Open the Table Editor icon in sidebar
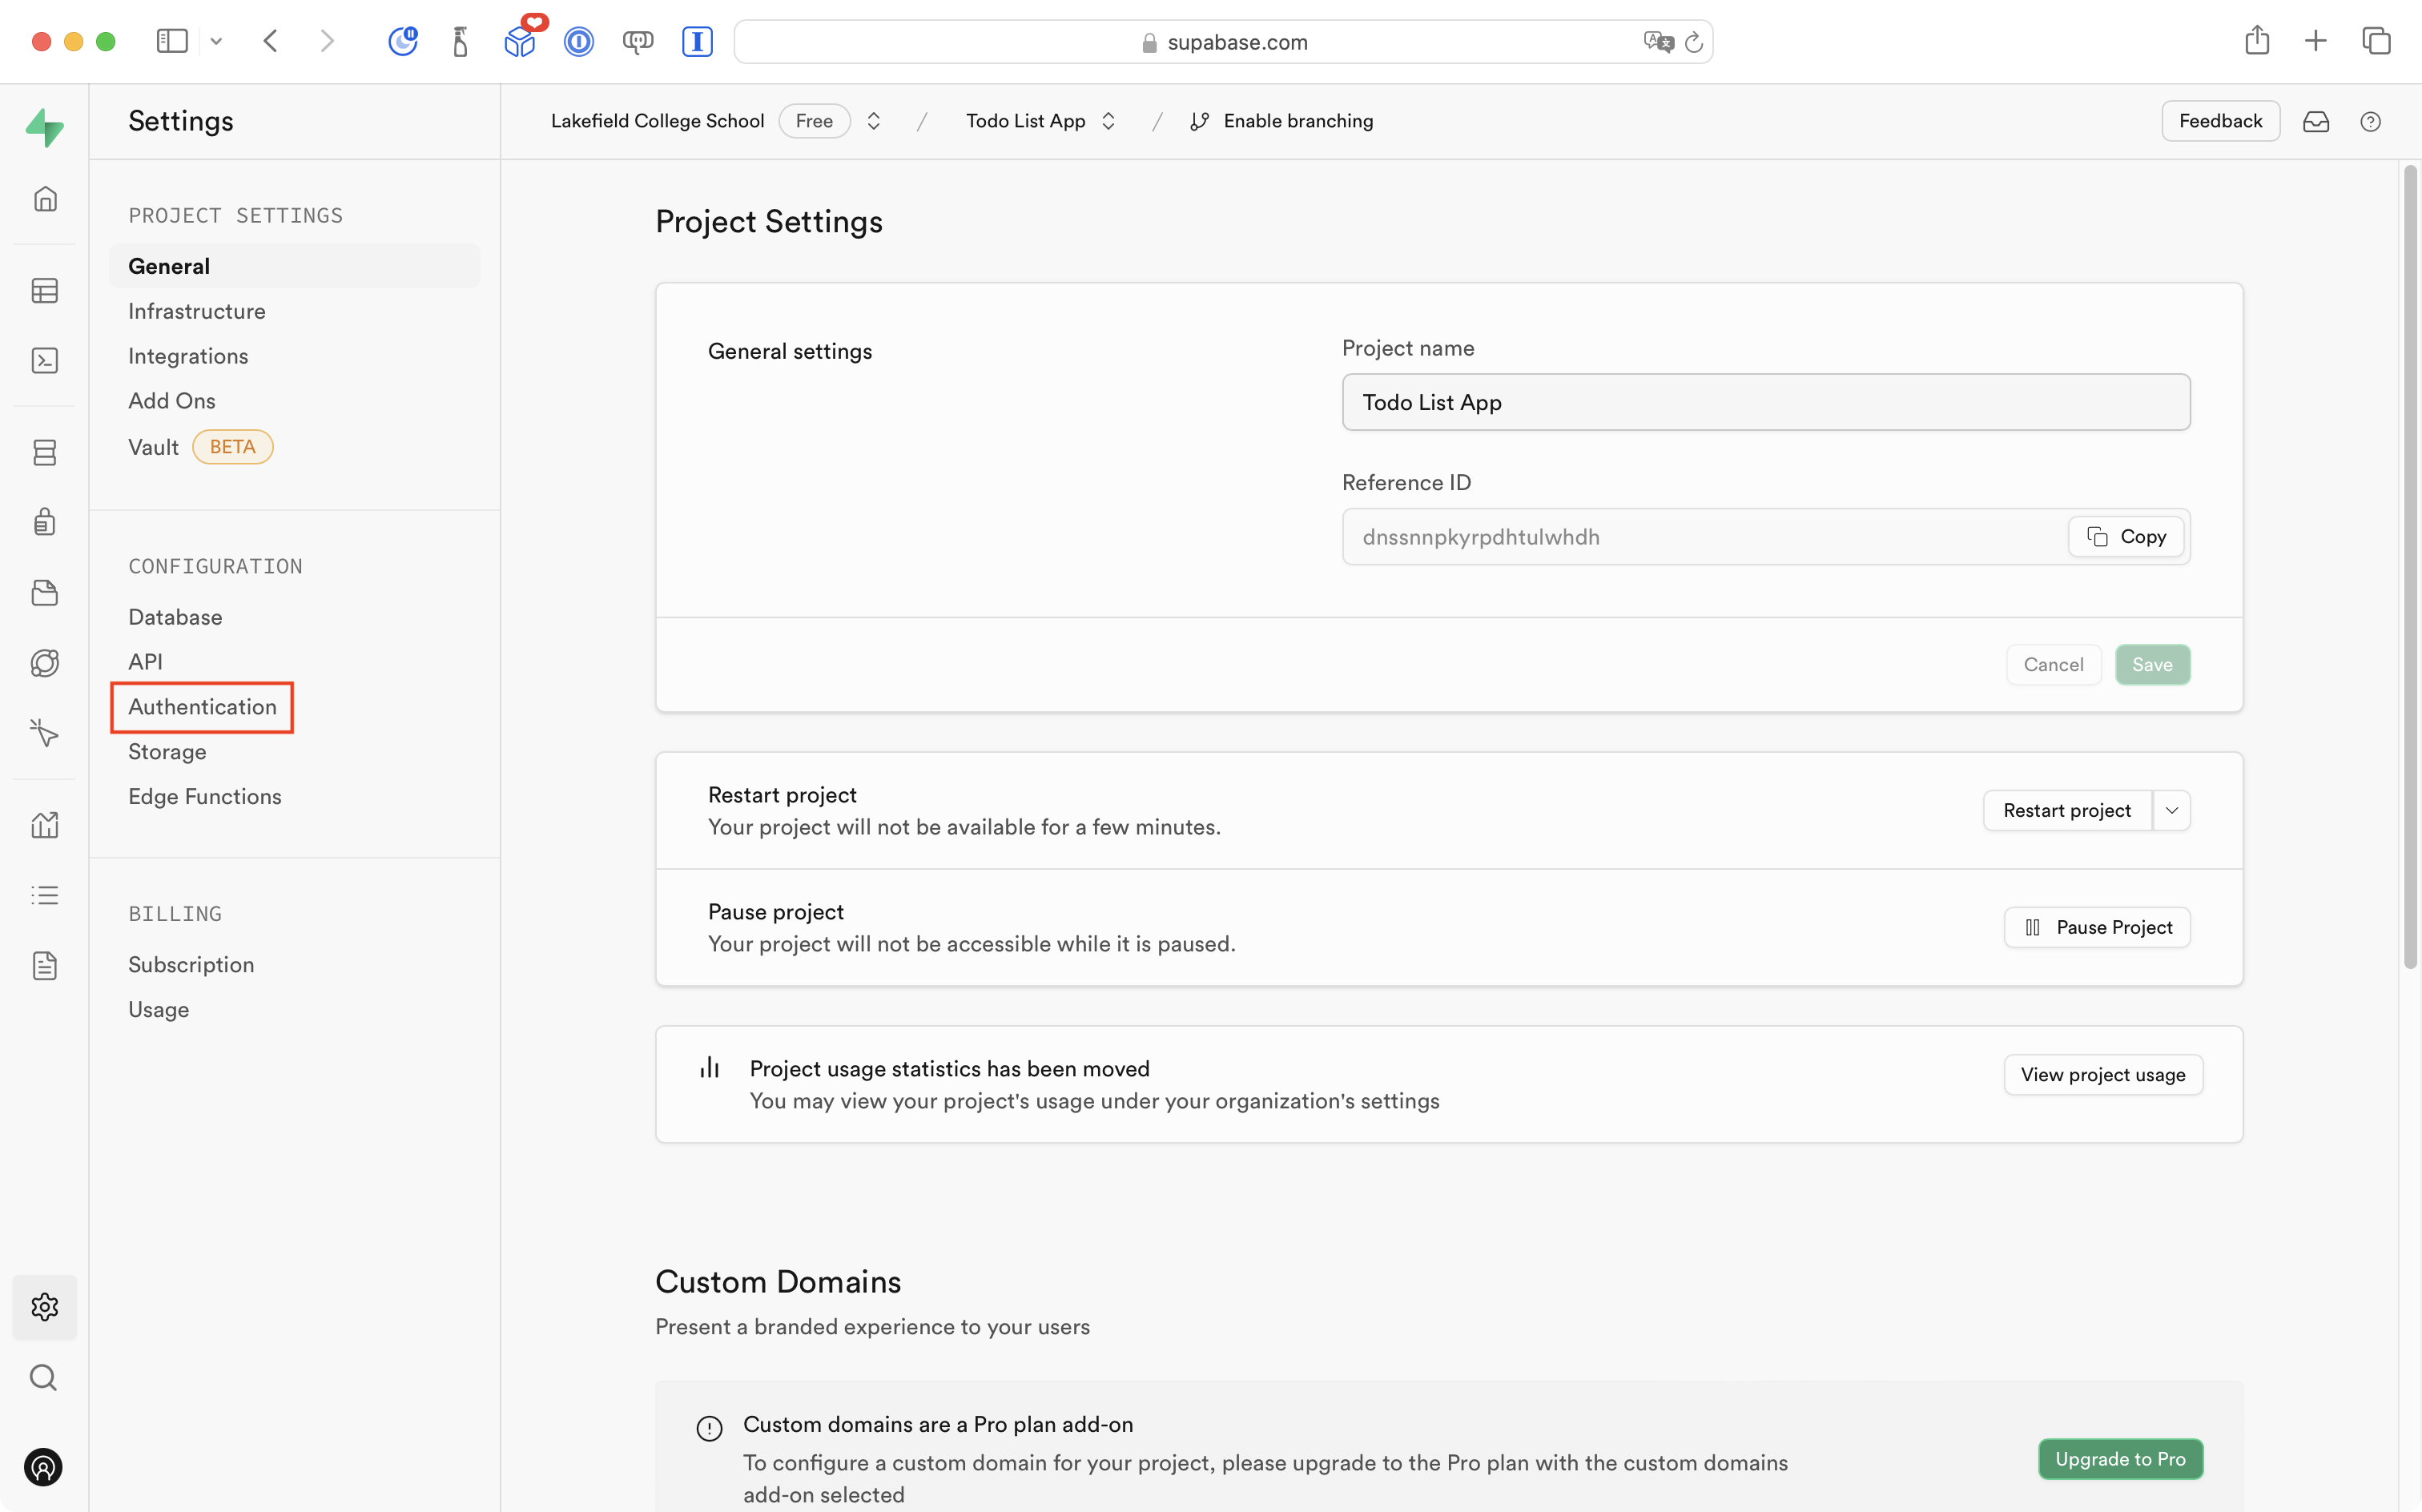Image resolution: width=2422 pixels, height=1512 pixels. click(x=45, y=291)
